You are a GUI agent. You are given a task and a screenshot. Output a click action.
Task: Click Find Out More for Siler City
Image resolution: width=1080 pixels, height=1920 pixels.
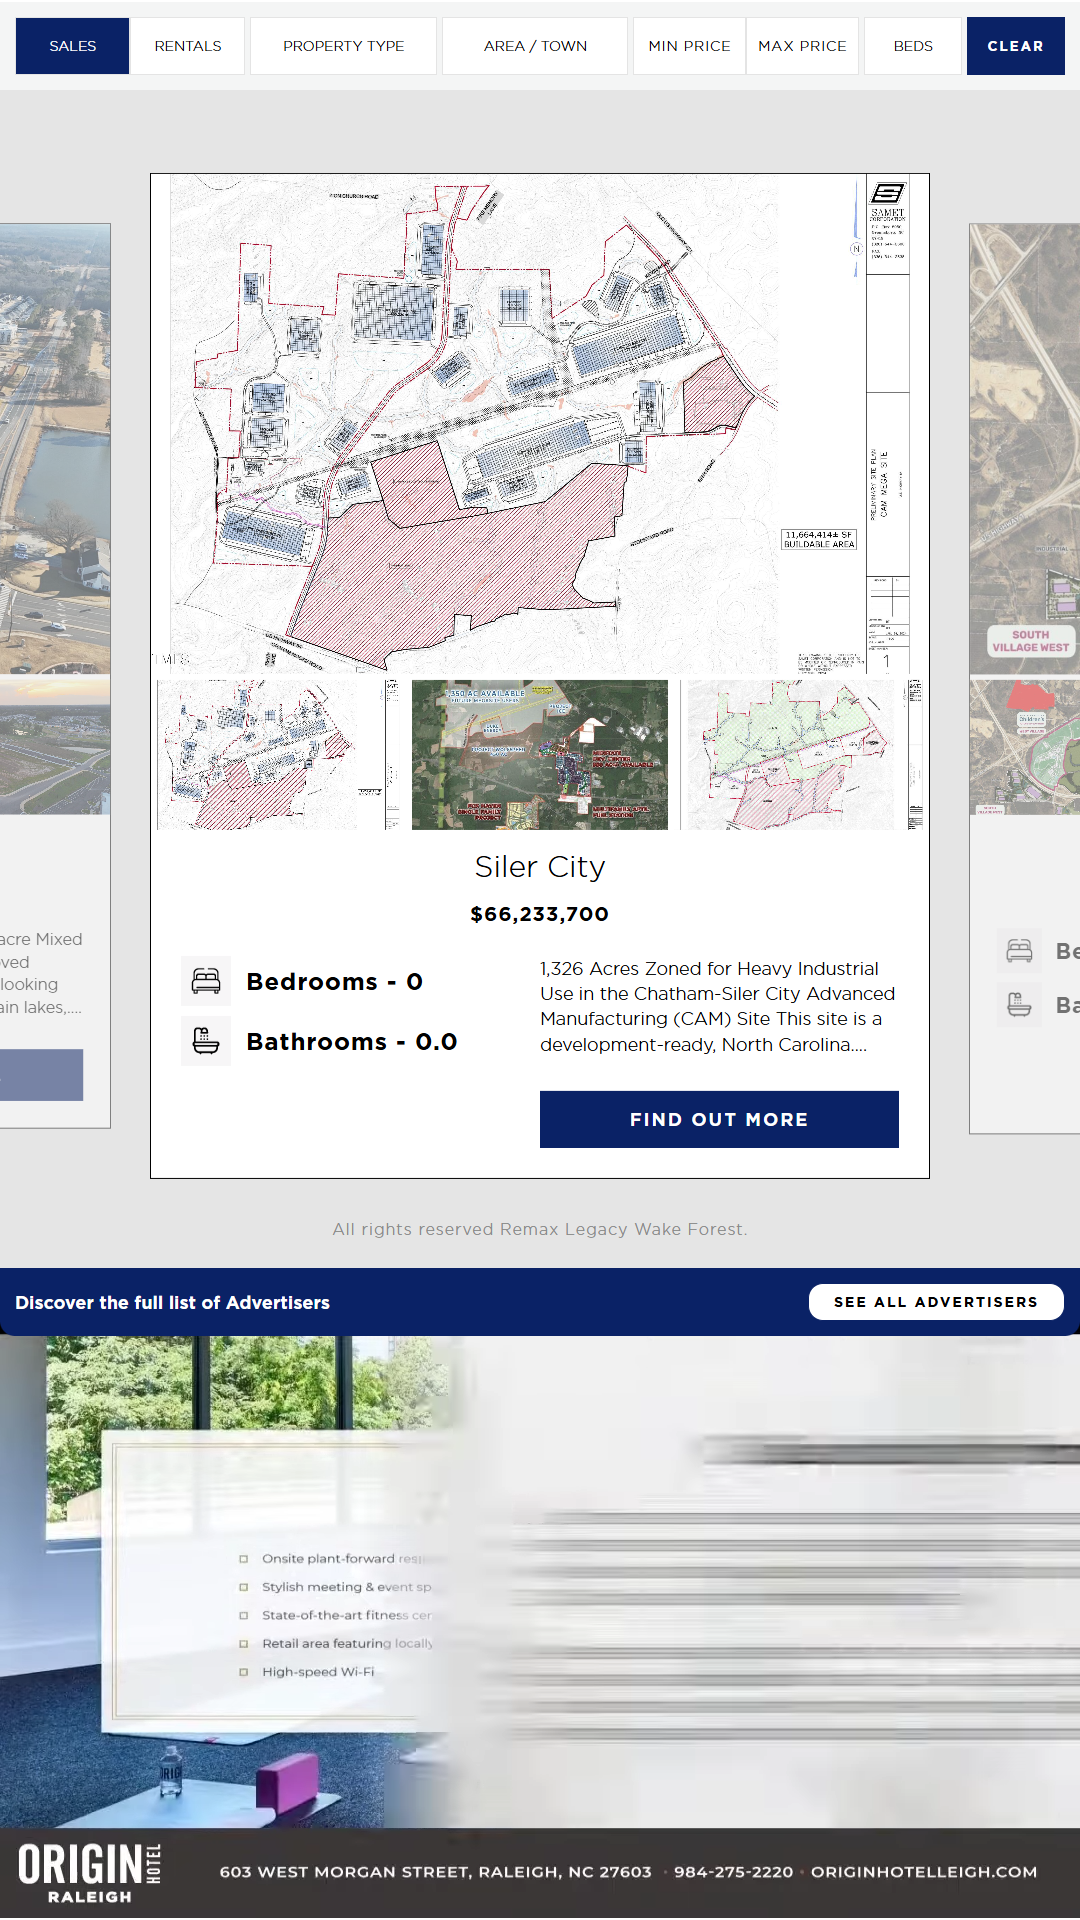(719, 1120)
